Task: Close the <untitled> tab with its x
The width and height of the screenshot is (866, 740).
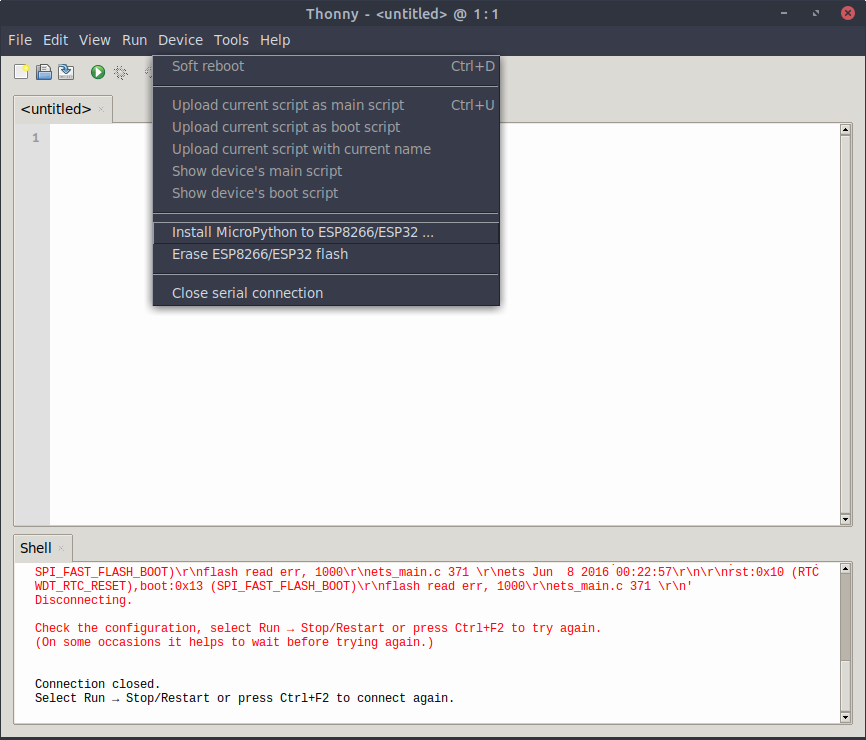Action: point(101,109)
